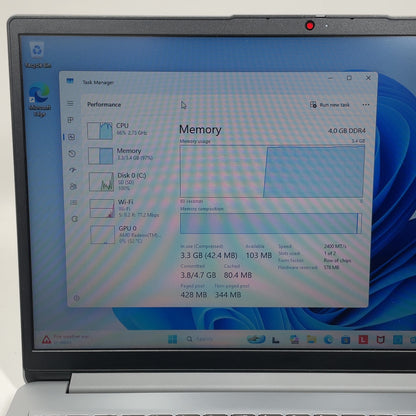This screenshot has height=416, width=416.
Task: Open the Microsoft Edge desktop shortcut
Action: point(39,100)
